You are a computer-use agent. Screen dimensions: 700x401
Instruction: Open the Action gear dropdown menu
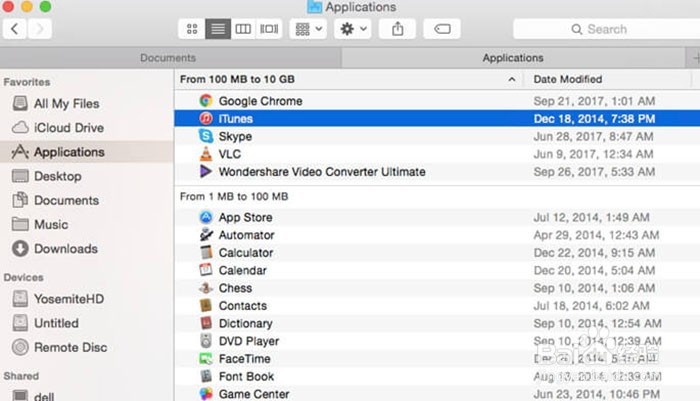click(x=353, y=29)
